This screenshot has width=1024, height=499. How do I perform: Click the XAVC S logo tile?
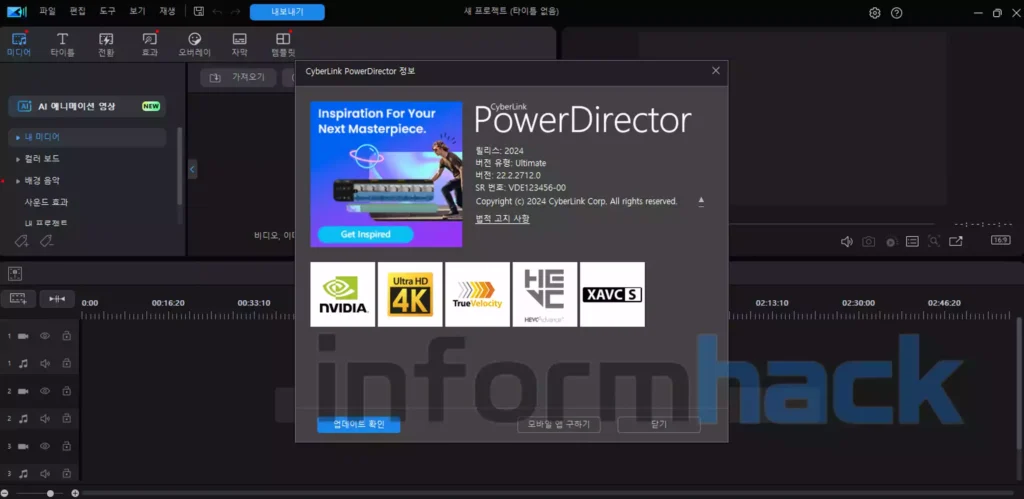612,294
